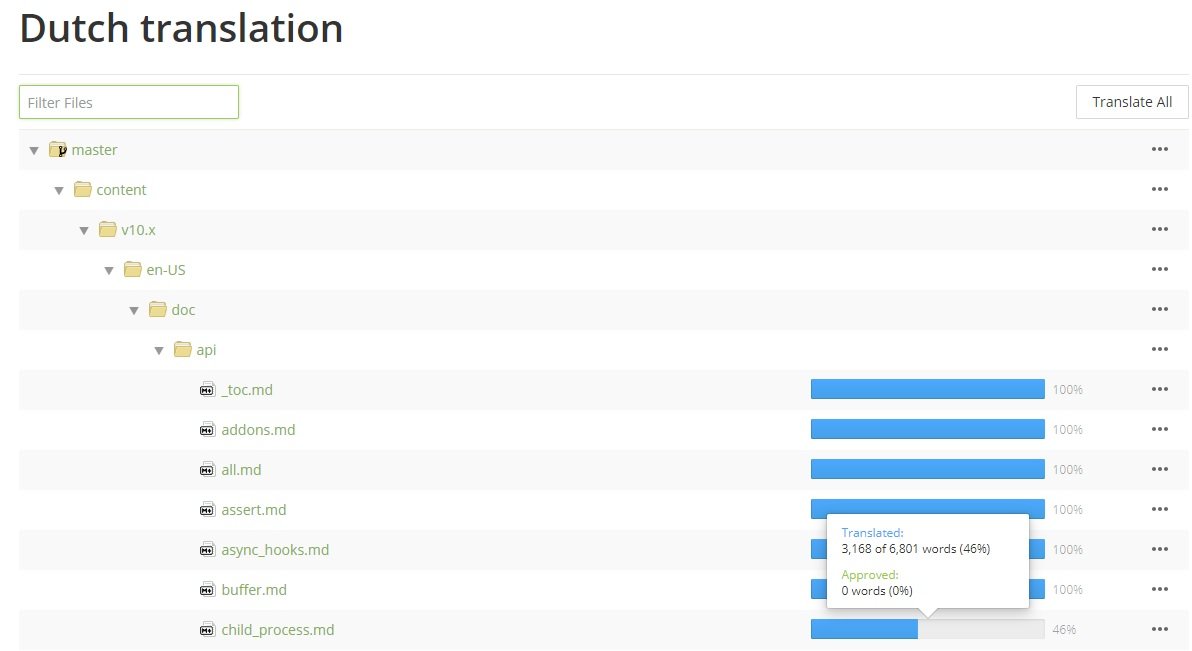This screenshot has height=651, width=1192.
Task: Open the child_process.md file
Action: [x=278, y=630]
